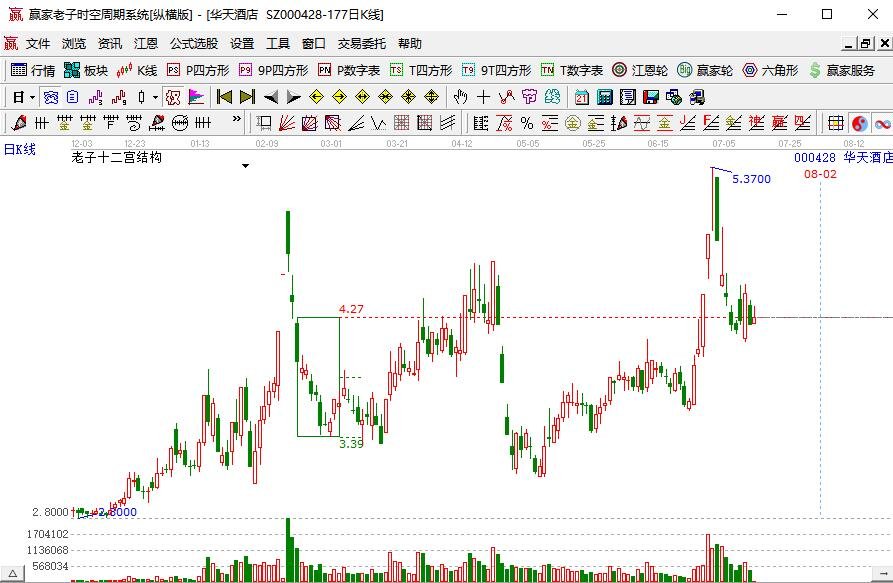
Task: Open the 江恩 menu
Action: pyautogui.click(x=146, y=43)
